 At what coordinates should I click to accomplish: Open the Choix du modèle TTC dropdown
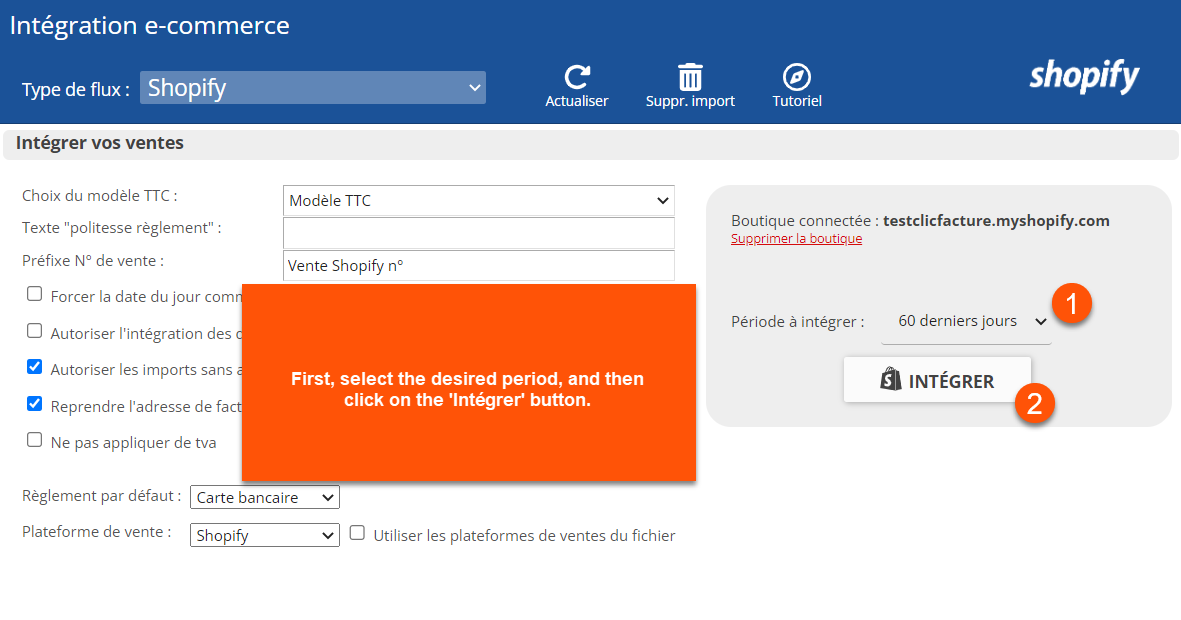478,200
